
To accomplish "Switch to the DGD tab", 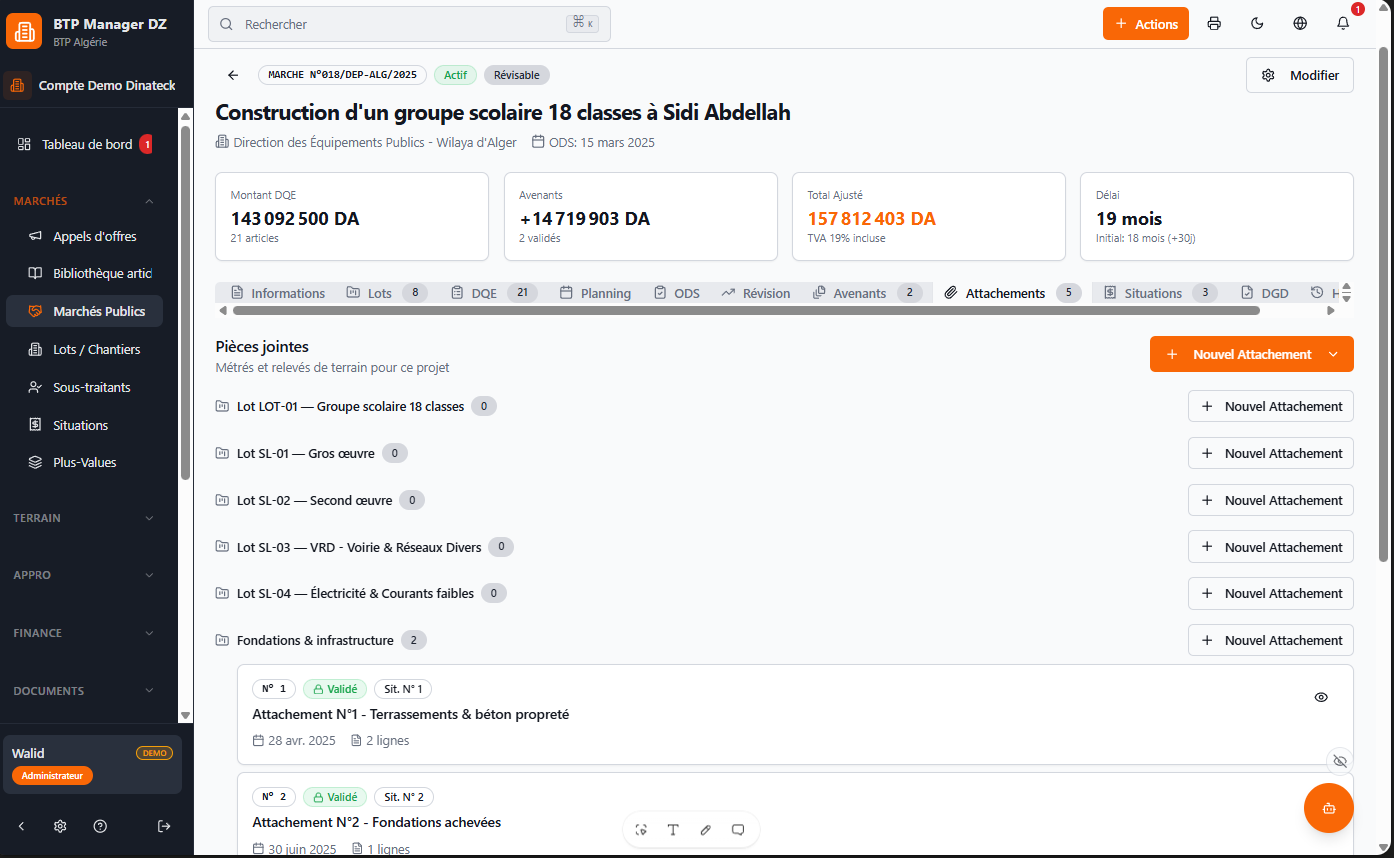I will [1265, 293].
